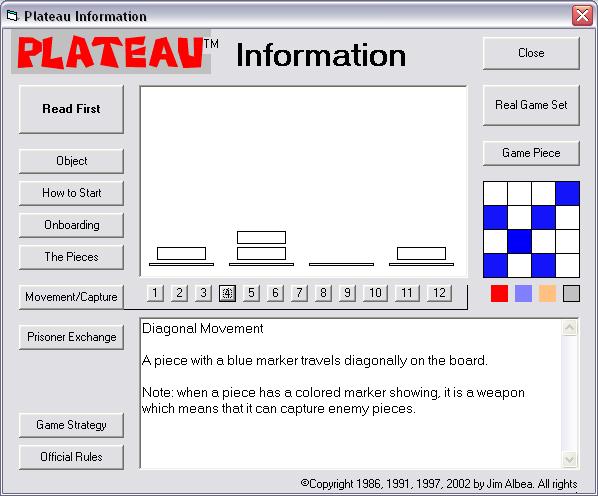Open the Prisoner Exchange section
Image resolution: width=598 pixels, height=496 pixels.
click(x=71, y=337)
